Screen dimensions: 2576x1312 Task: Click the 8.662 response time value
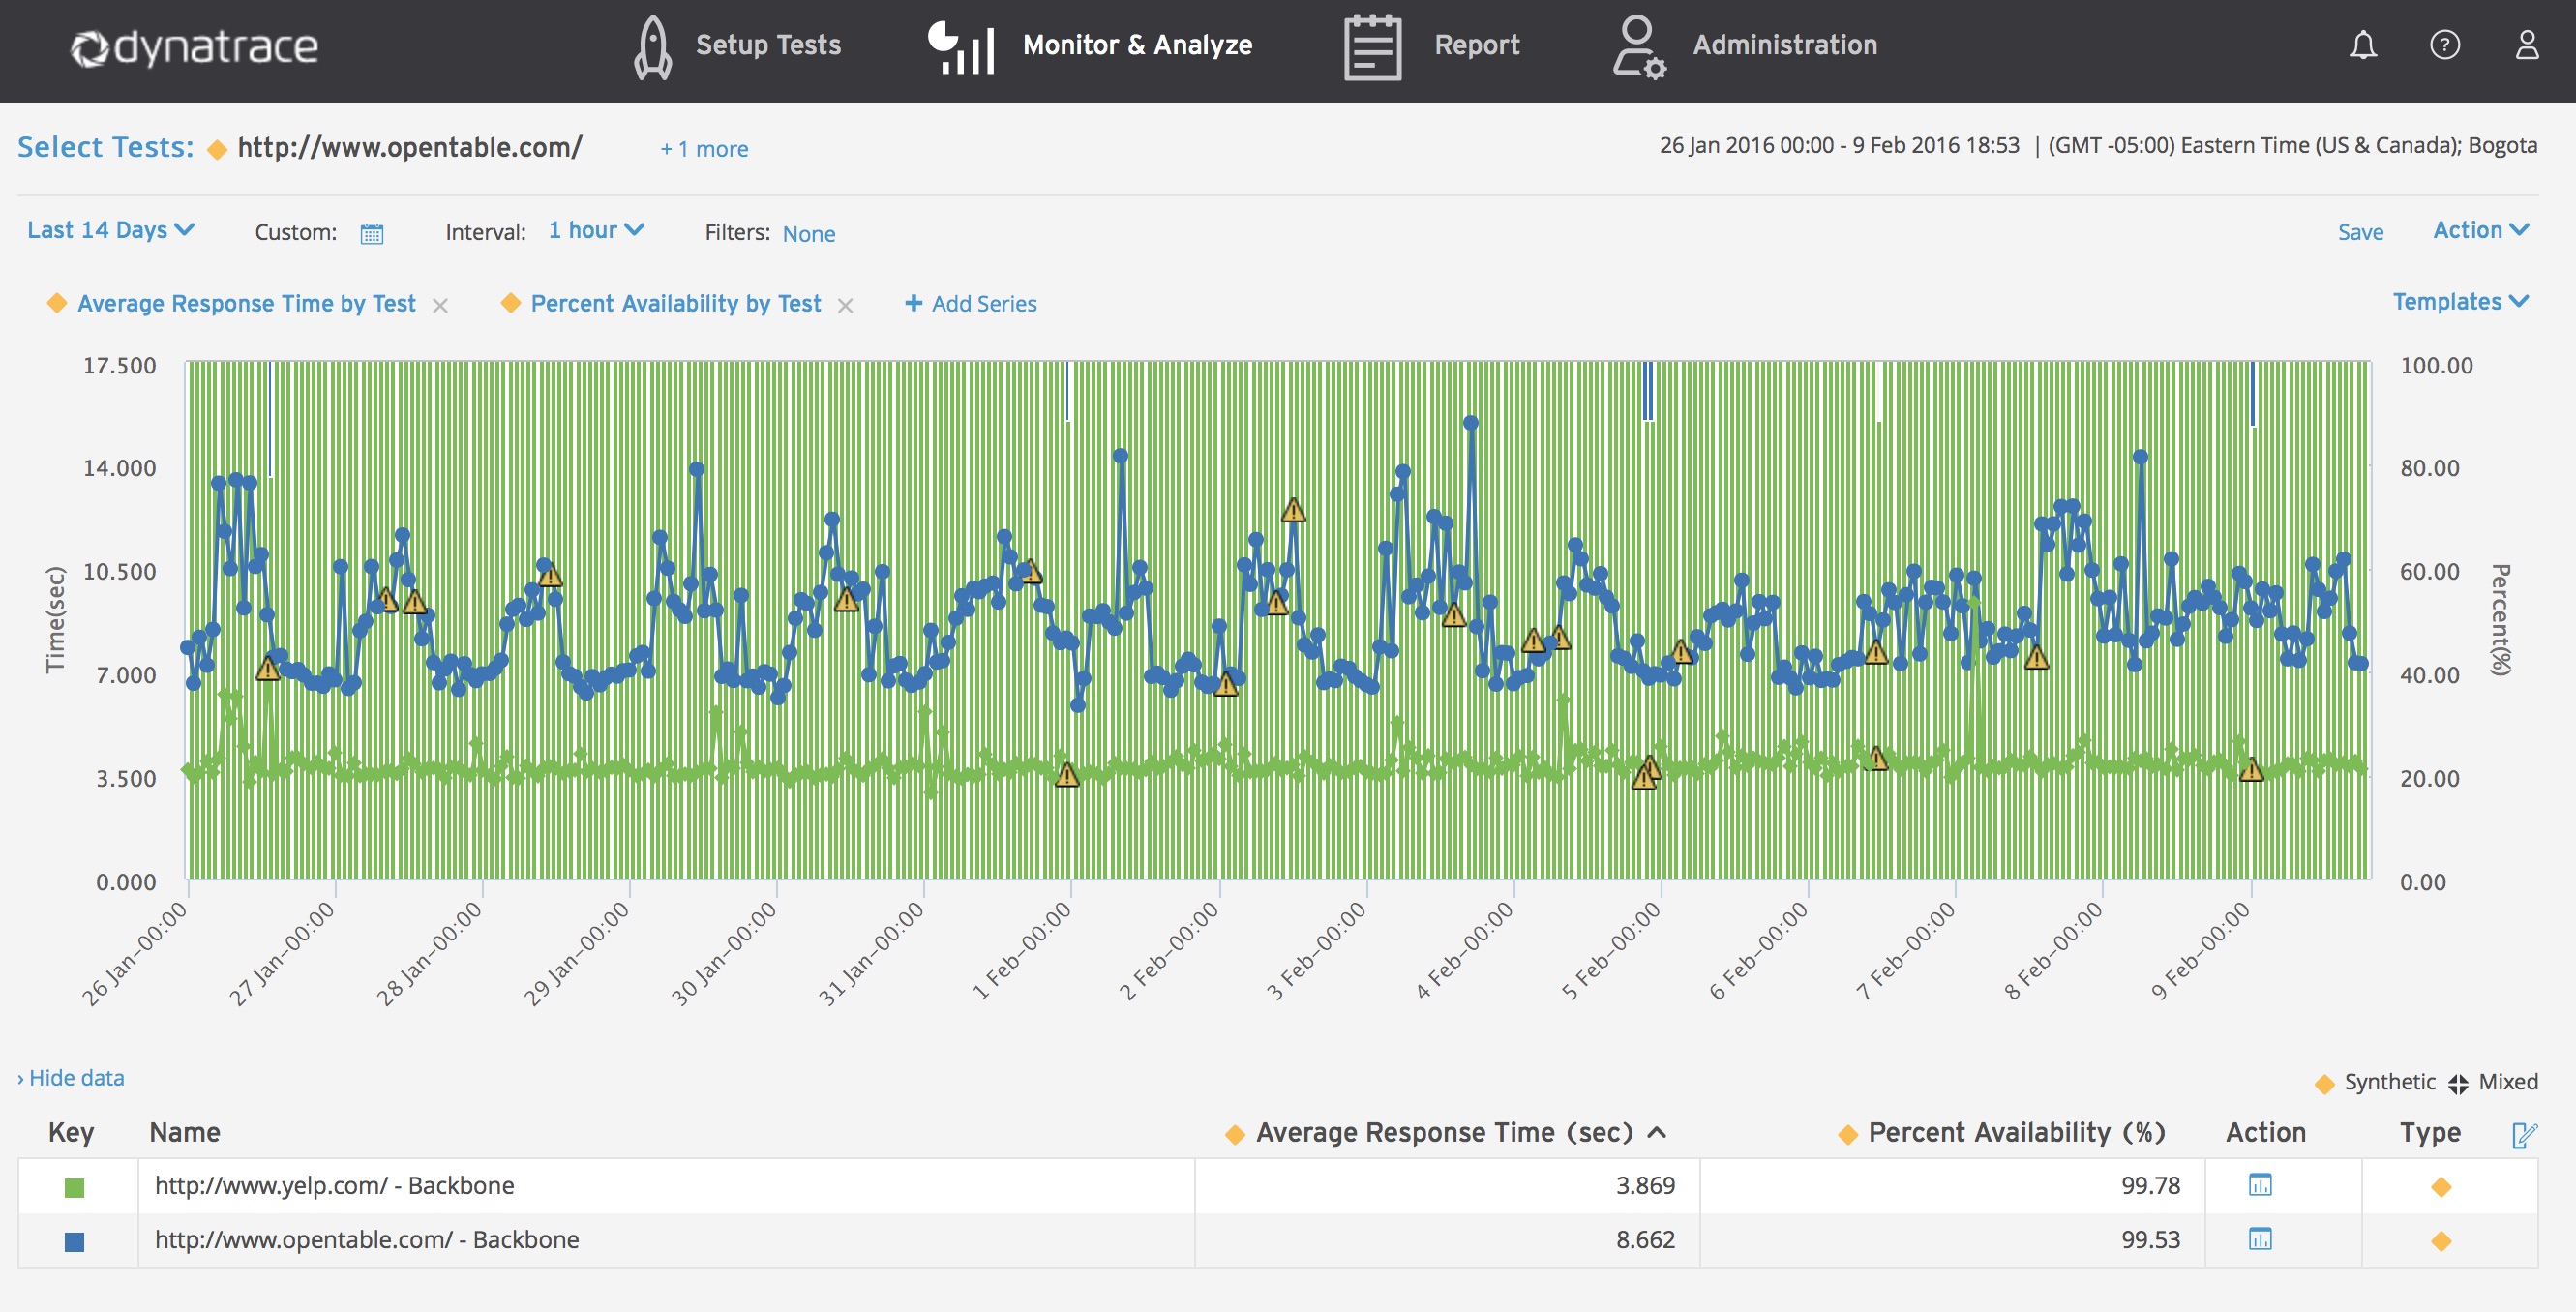coord(1645,1239)
